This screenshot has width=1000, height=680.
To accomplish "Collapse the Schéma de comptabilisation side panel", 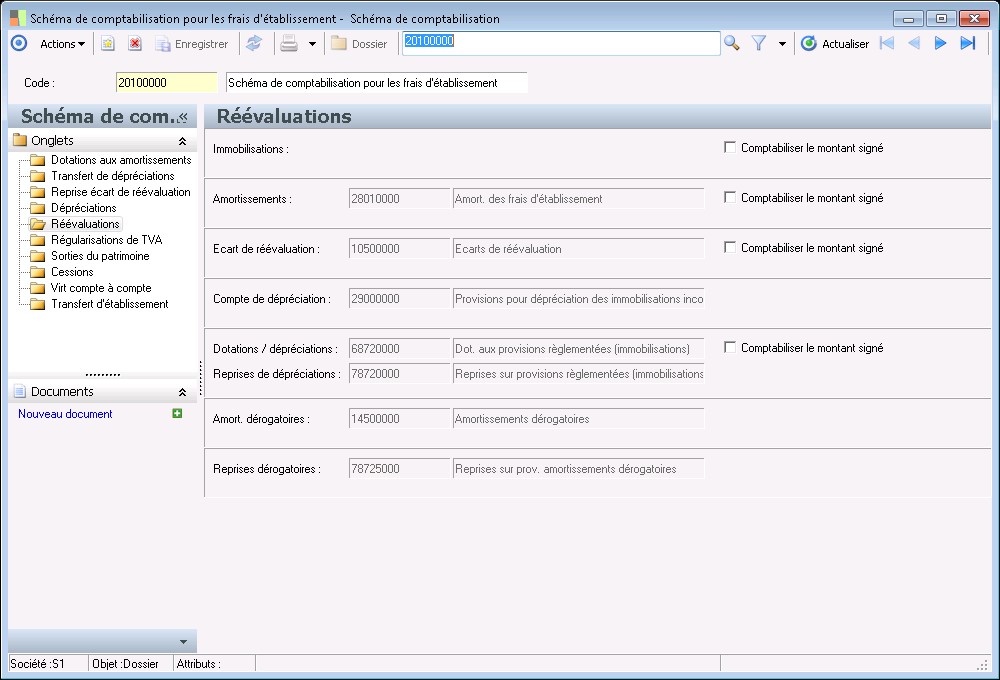I will pyautogui.click(x=184, y=117).
